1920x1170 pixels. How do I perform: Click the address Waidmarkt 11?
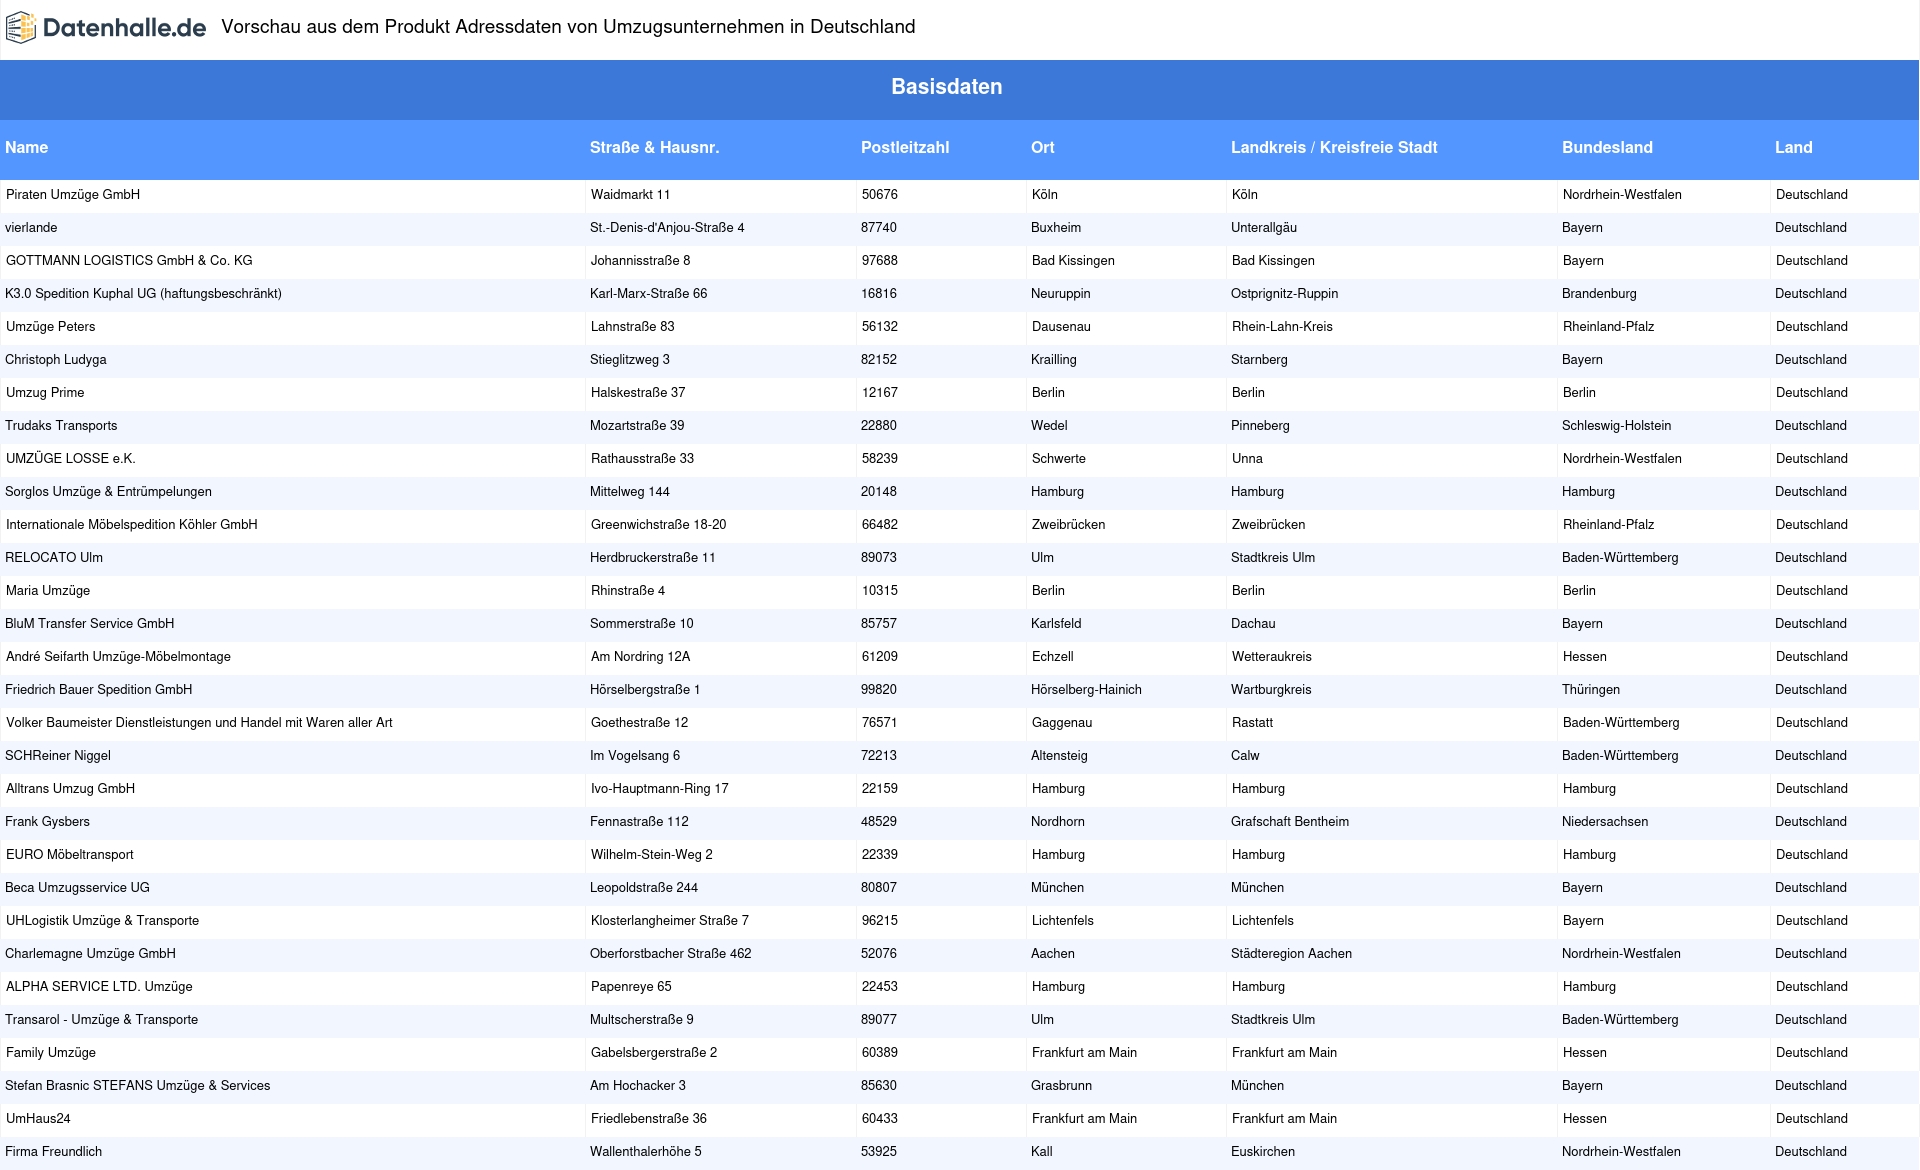(x=631, y=195)
